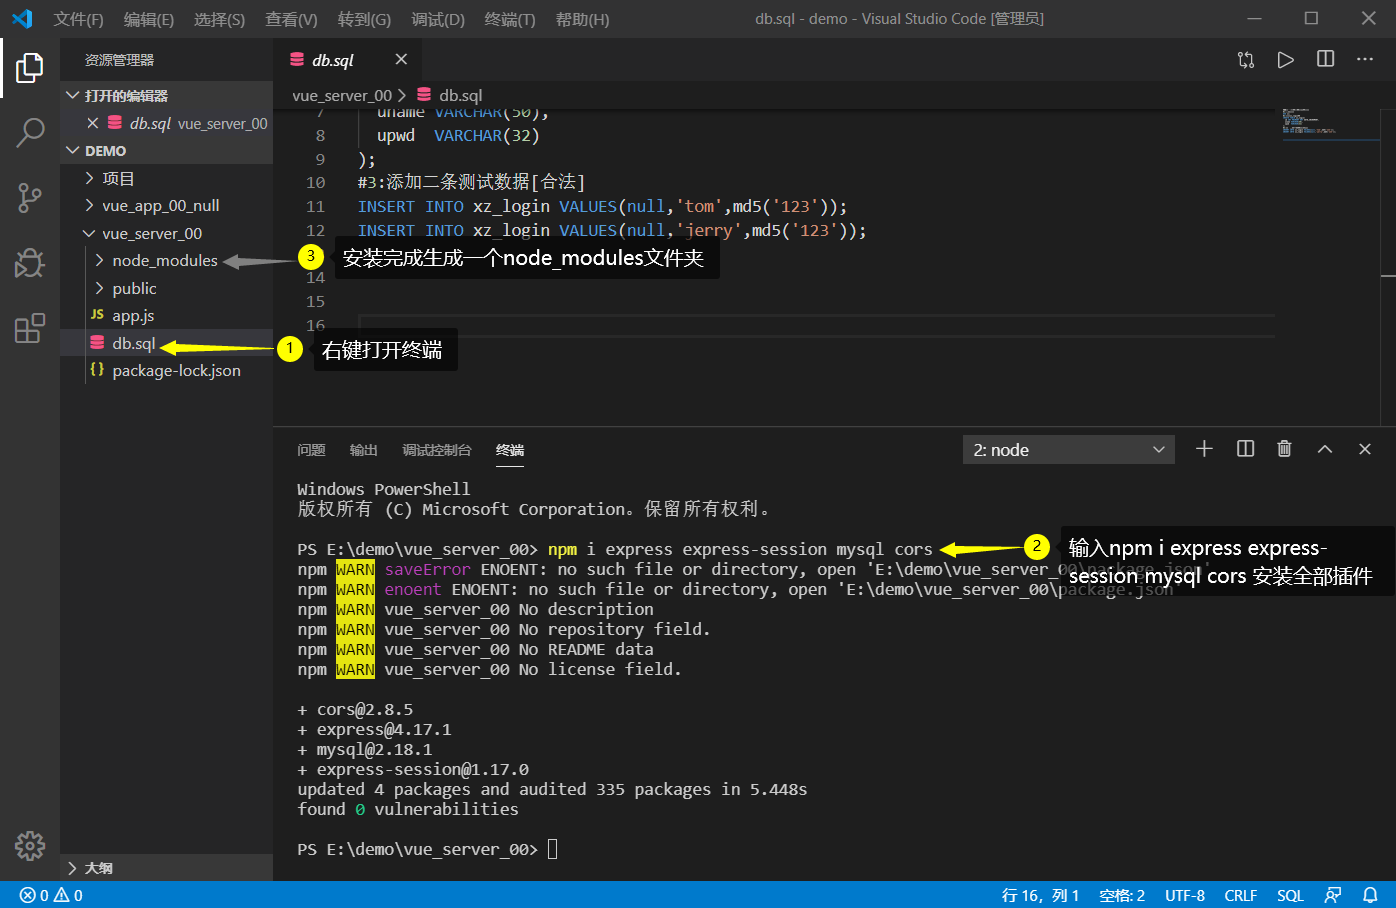Screen dimensions: 1396x908
Task: Maximize the terminal panel with the chevron
Action: (x=1324, y=449)
